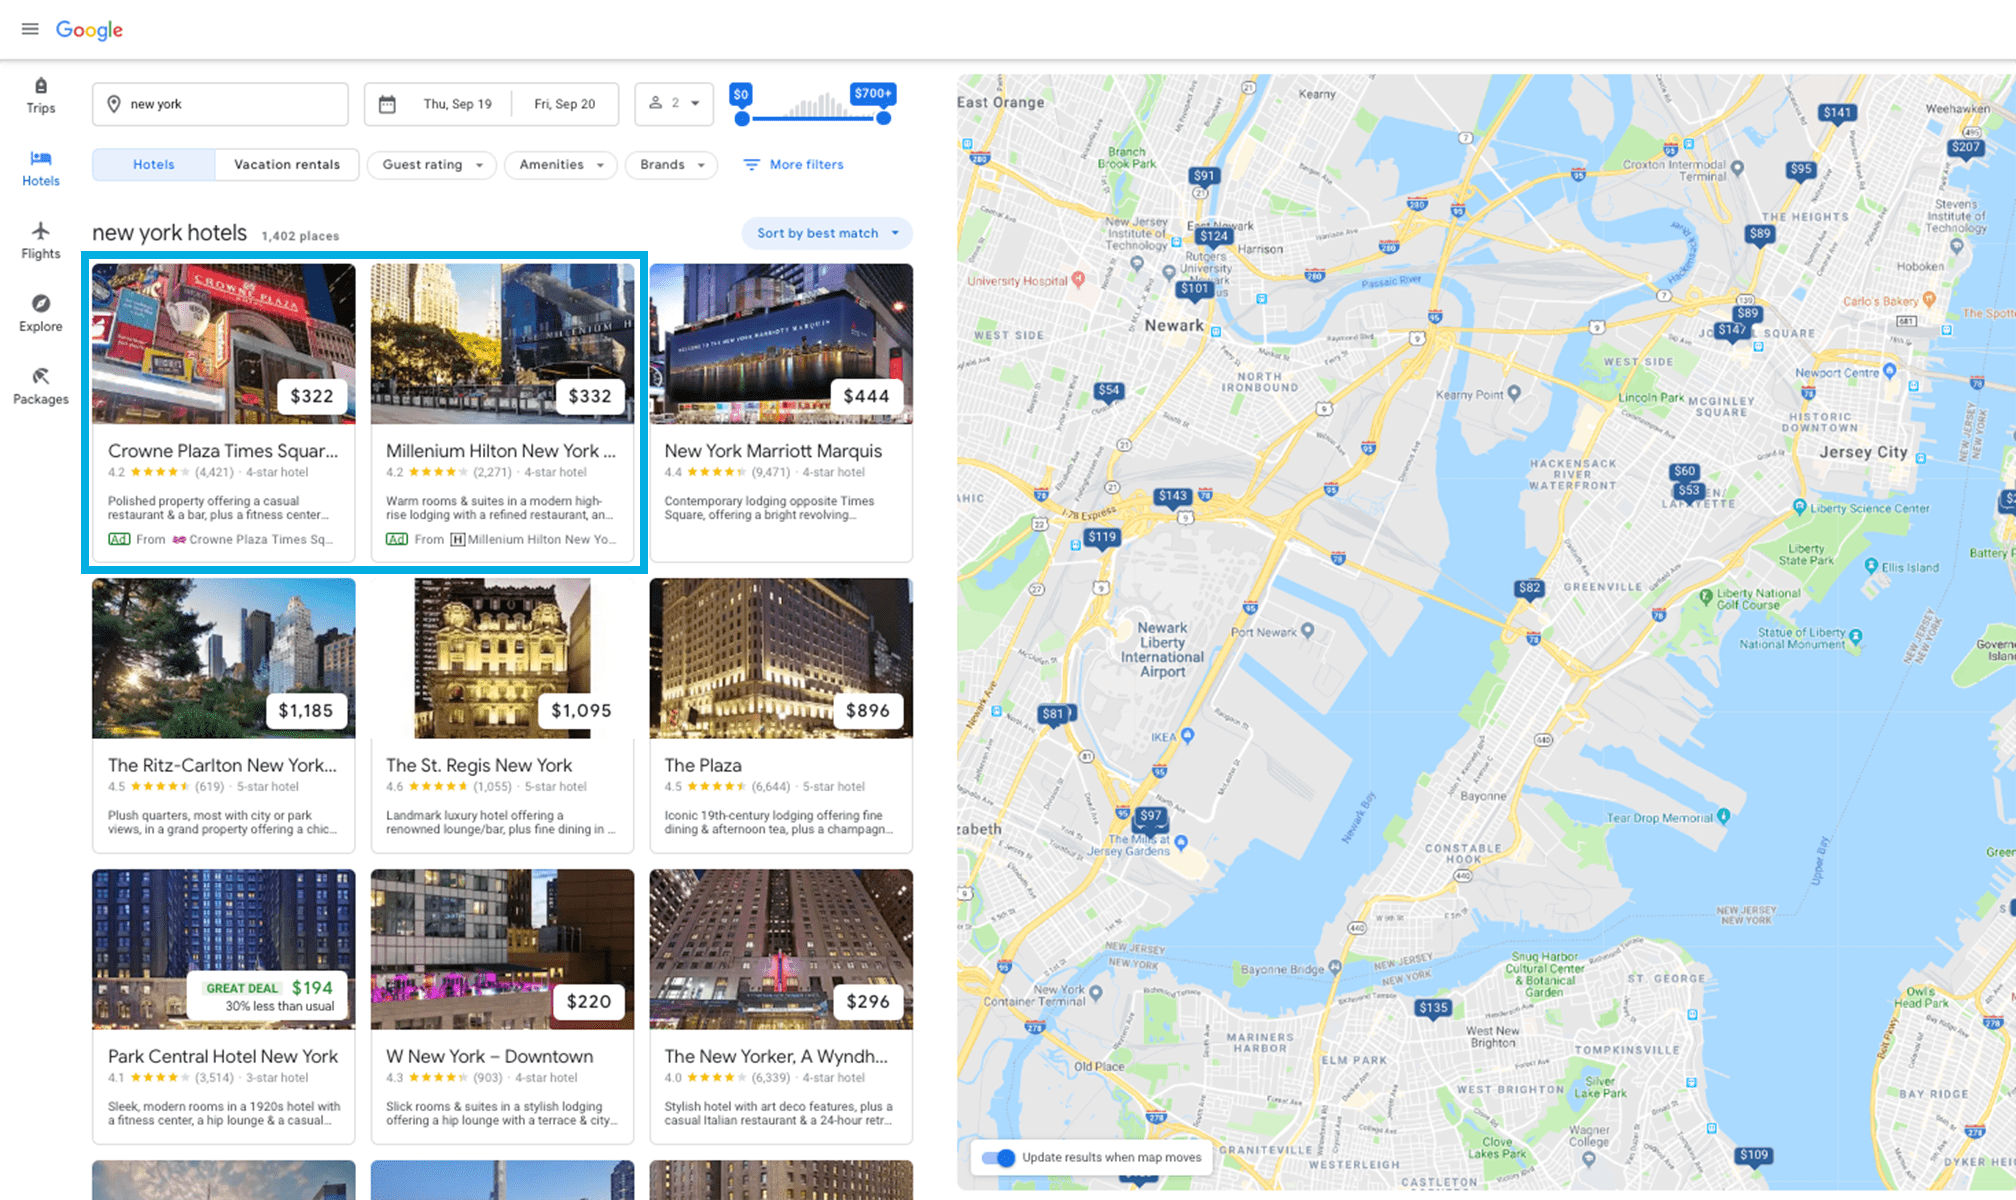Image resolution: width=2016 pixels, height=1200 pixels.
Task: Select the $124 map price marker
Action: pos(1214,237)
